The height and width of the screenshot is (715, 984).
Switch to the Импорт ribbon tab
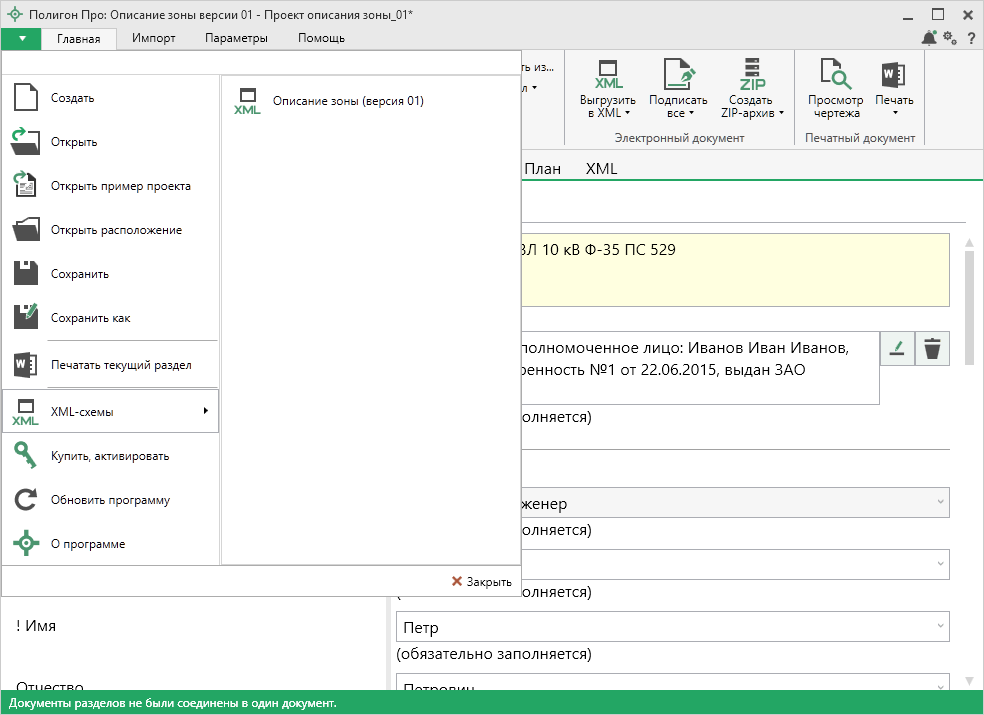(154, 38)
